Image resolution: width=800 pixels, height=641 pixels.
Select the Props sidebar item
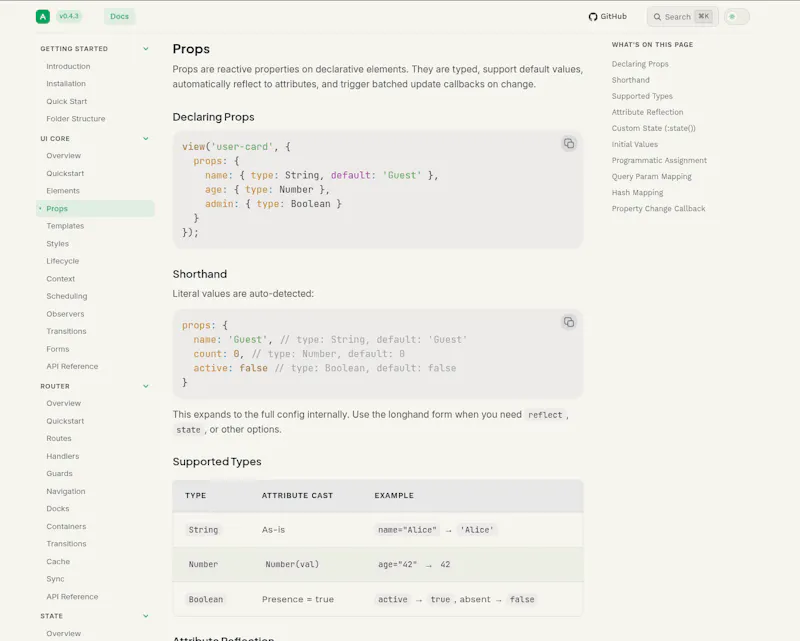click(x=95, y=208)
